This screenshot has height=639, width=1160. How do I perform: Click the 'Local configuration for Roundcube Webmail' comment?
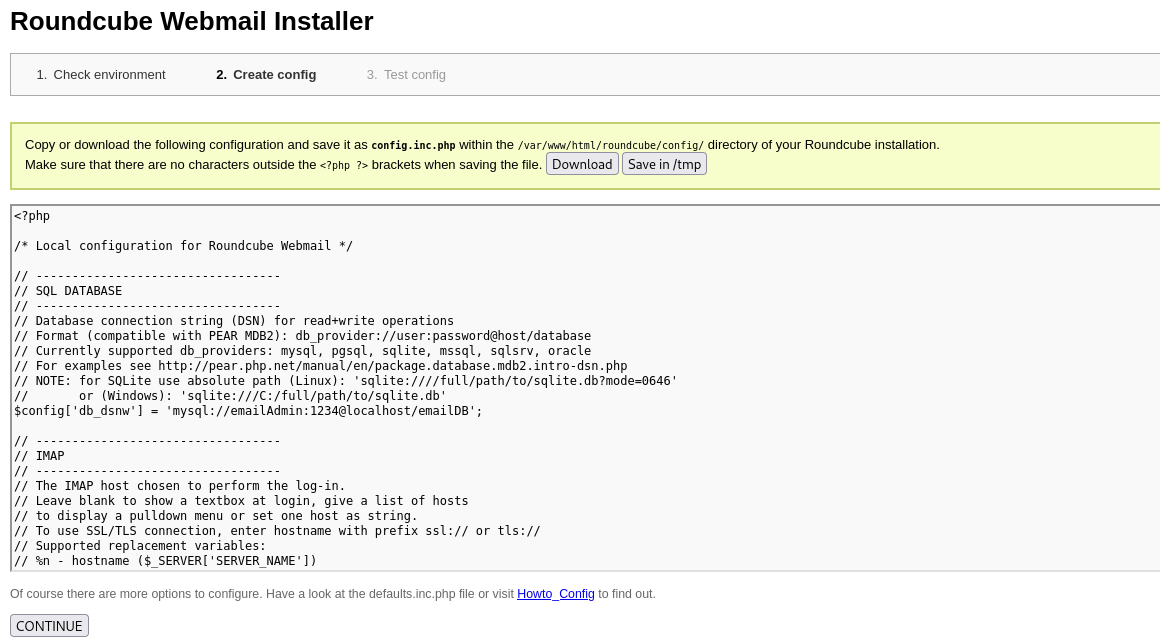[183, 246]
